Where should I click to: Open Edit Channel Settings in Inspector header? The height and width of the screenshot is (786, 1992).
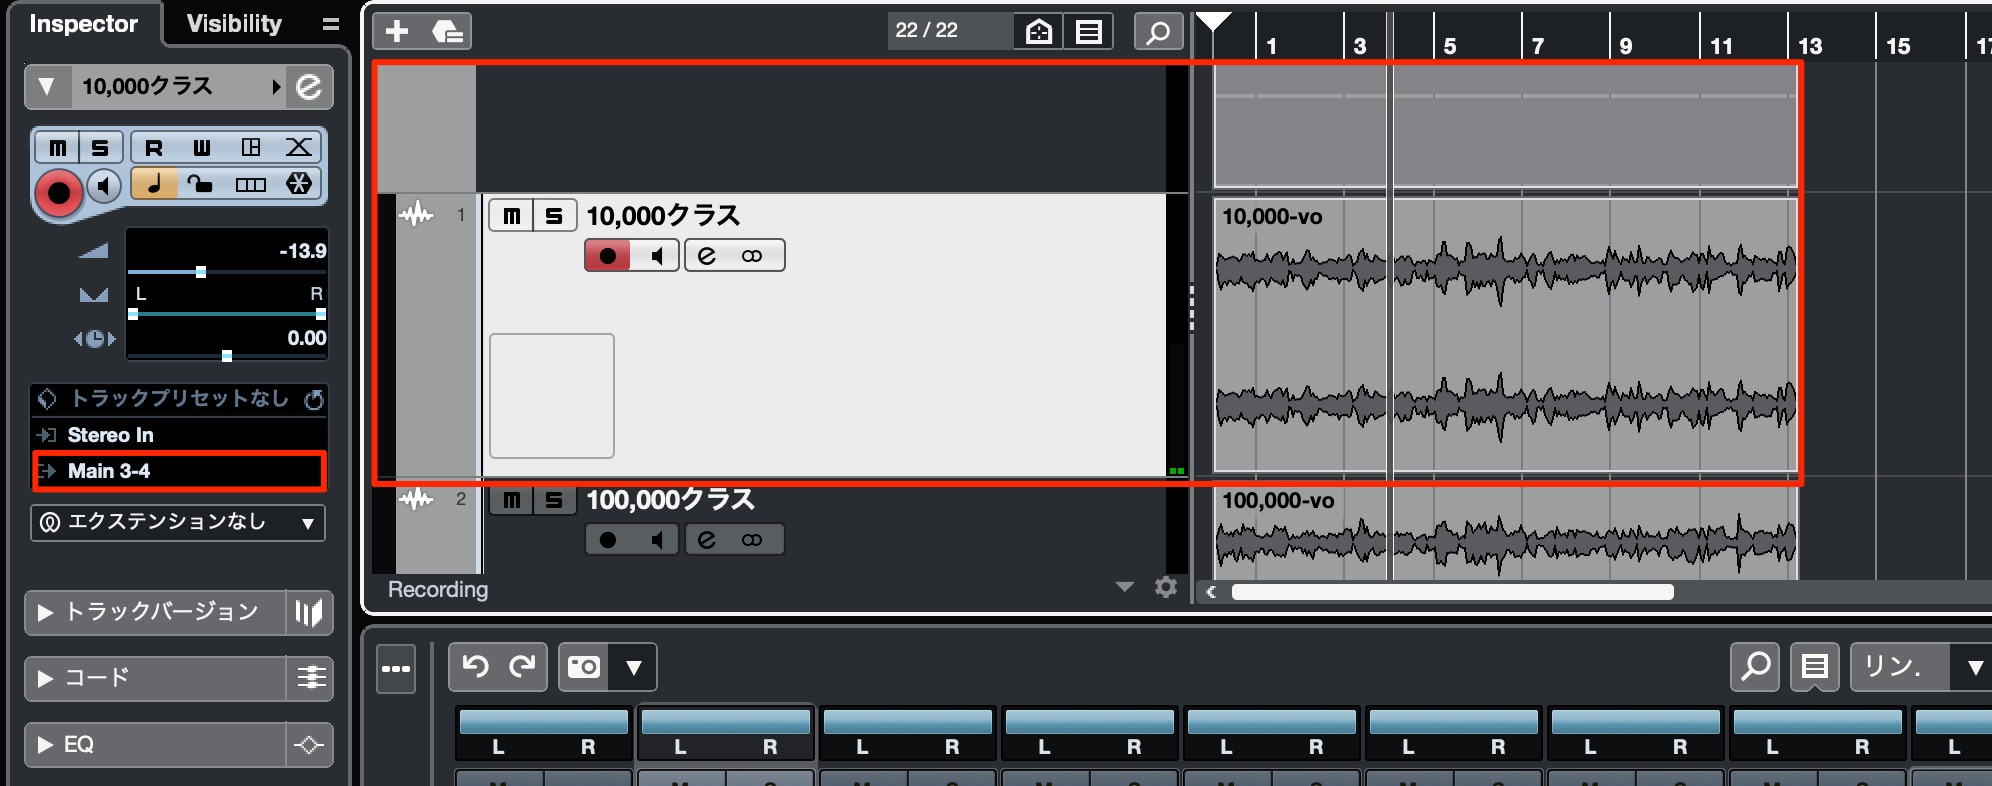[309, 87]
